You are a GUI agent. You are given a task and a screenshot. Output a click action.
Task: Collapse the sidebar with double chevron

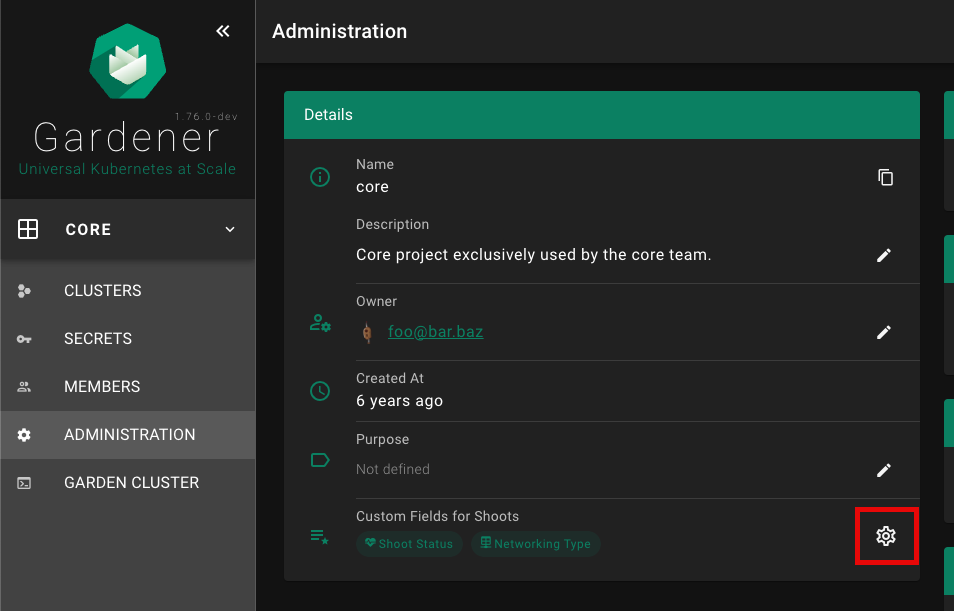[223, 31]
